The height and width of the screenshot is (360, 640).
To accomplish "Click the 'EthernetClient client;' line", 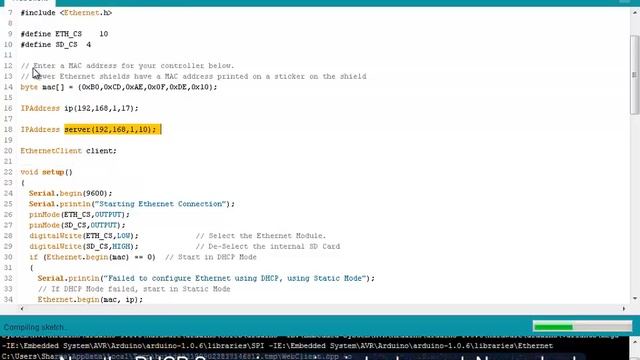I will point(69,151).
